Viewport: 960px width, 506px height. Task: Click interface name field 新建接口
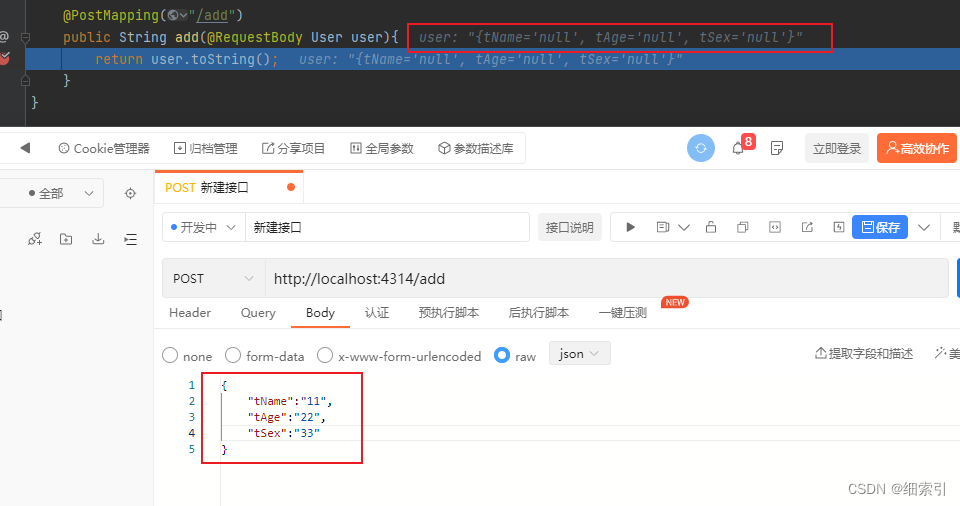[387, 227]
